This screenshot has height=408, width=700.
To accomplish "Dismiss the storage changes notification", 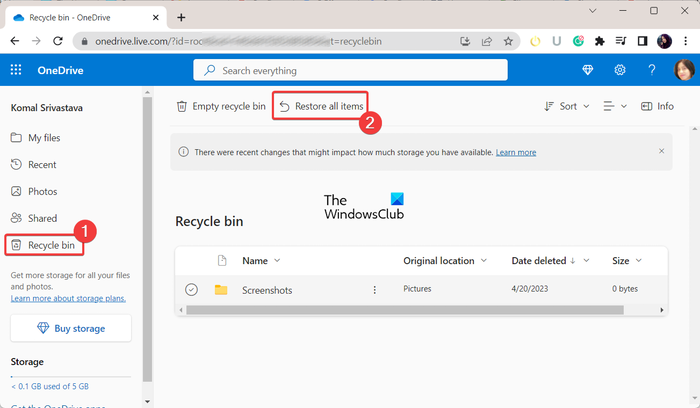I will (x=662, y=151).
